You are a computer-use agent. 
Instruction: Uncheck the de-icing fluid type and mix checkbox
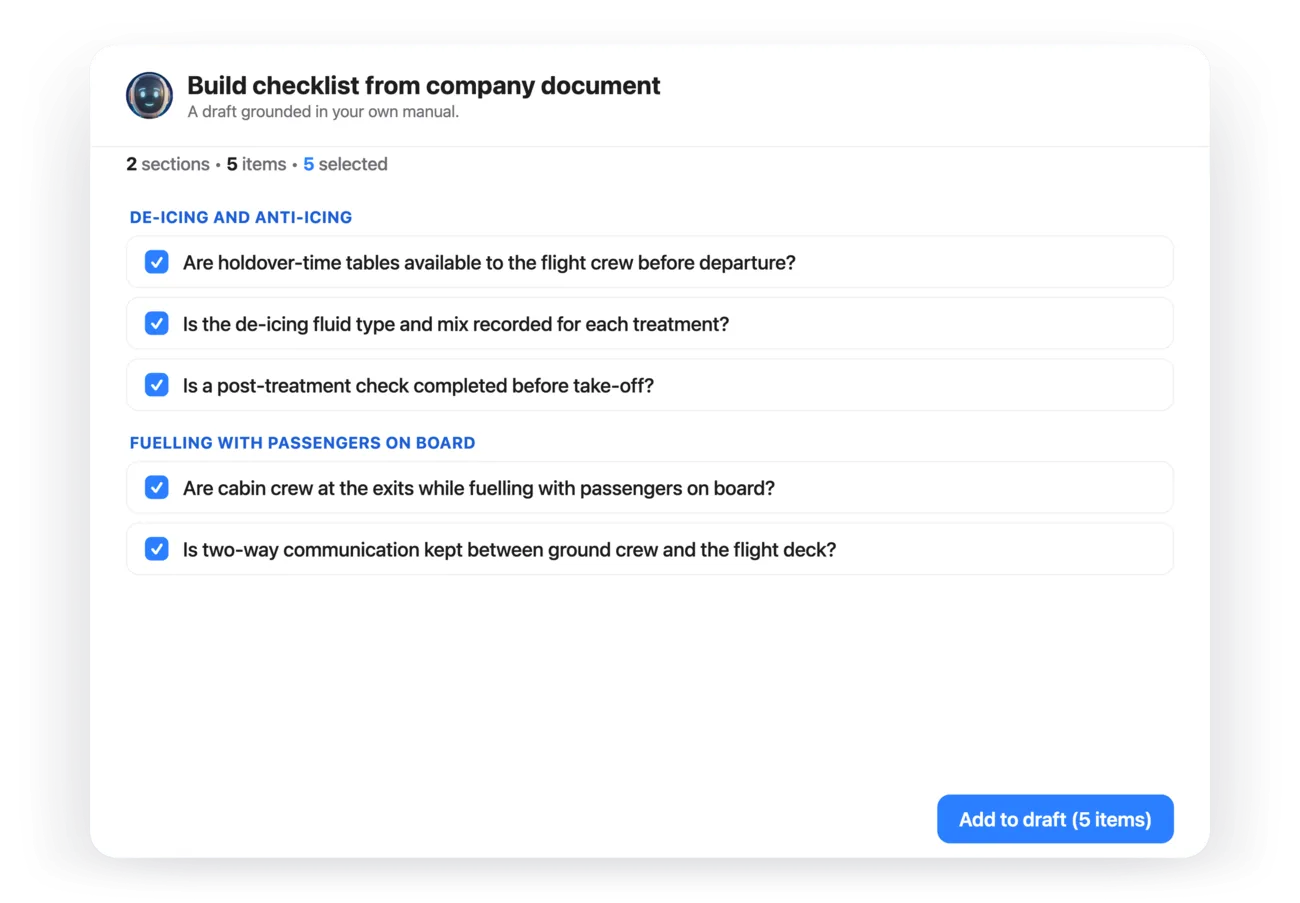pyautogui.click(x=157, y=324)
